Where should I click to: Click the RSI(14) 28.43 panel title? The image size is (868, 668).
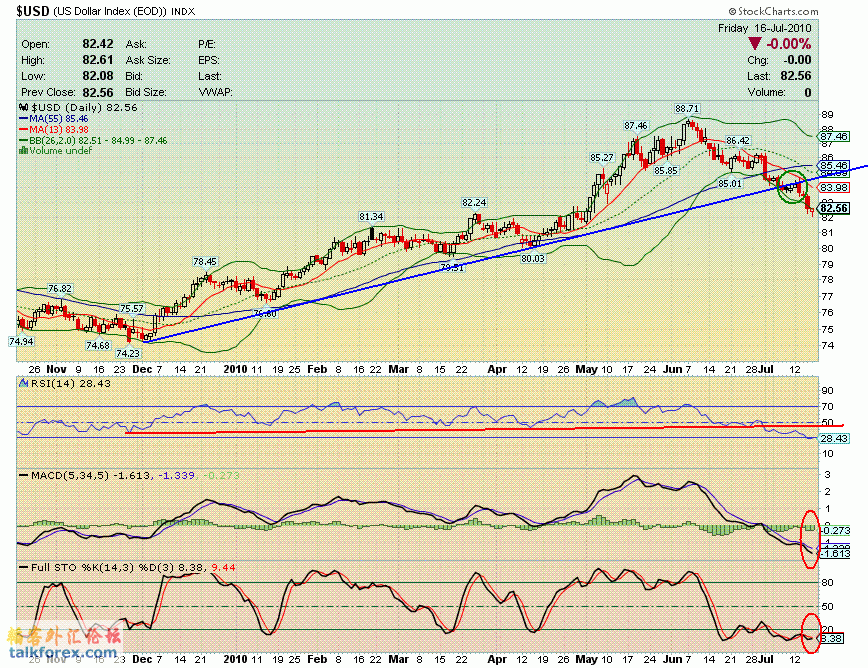click(71, 383)
